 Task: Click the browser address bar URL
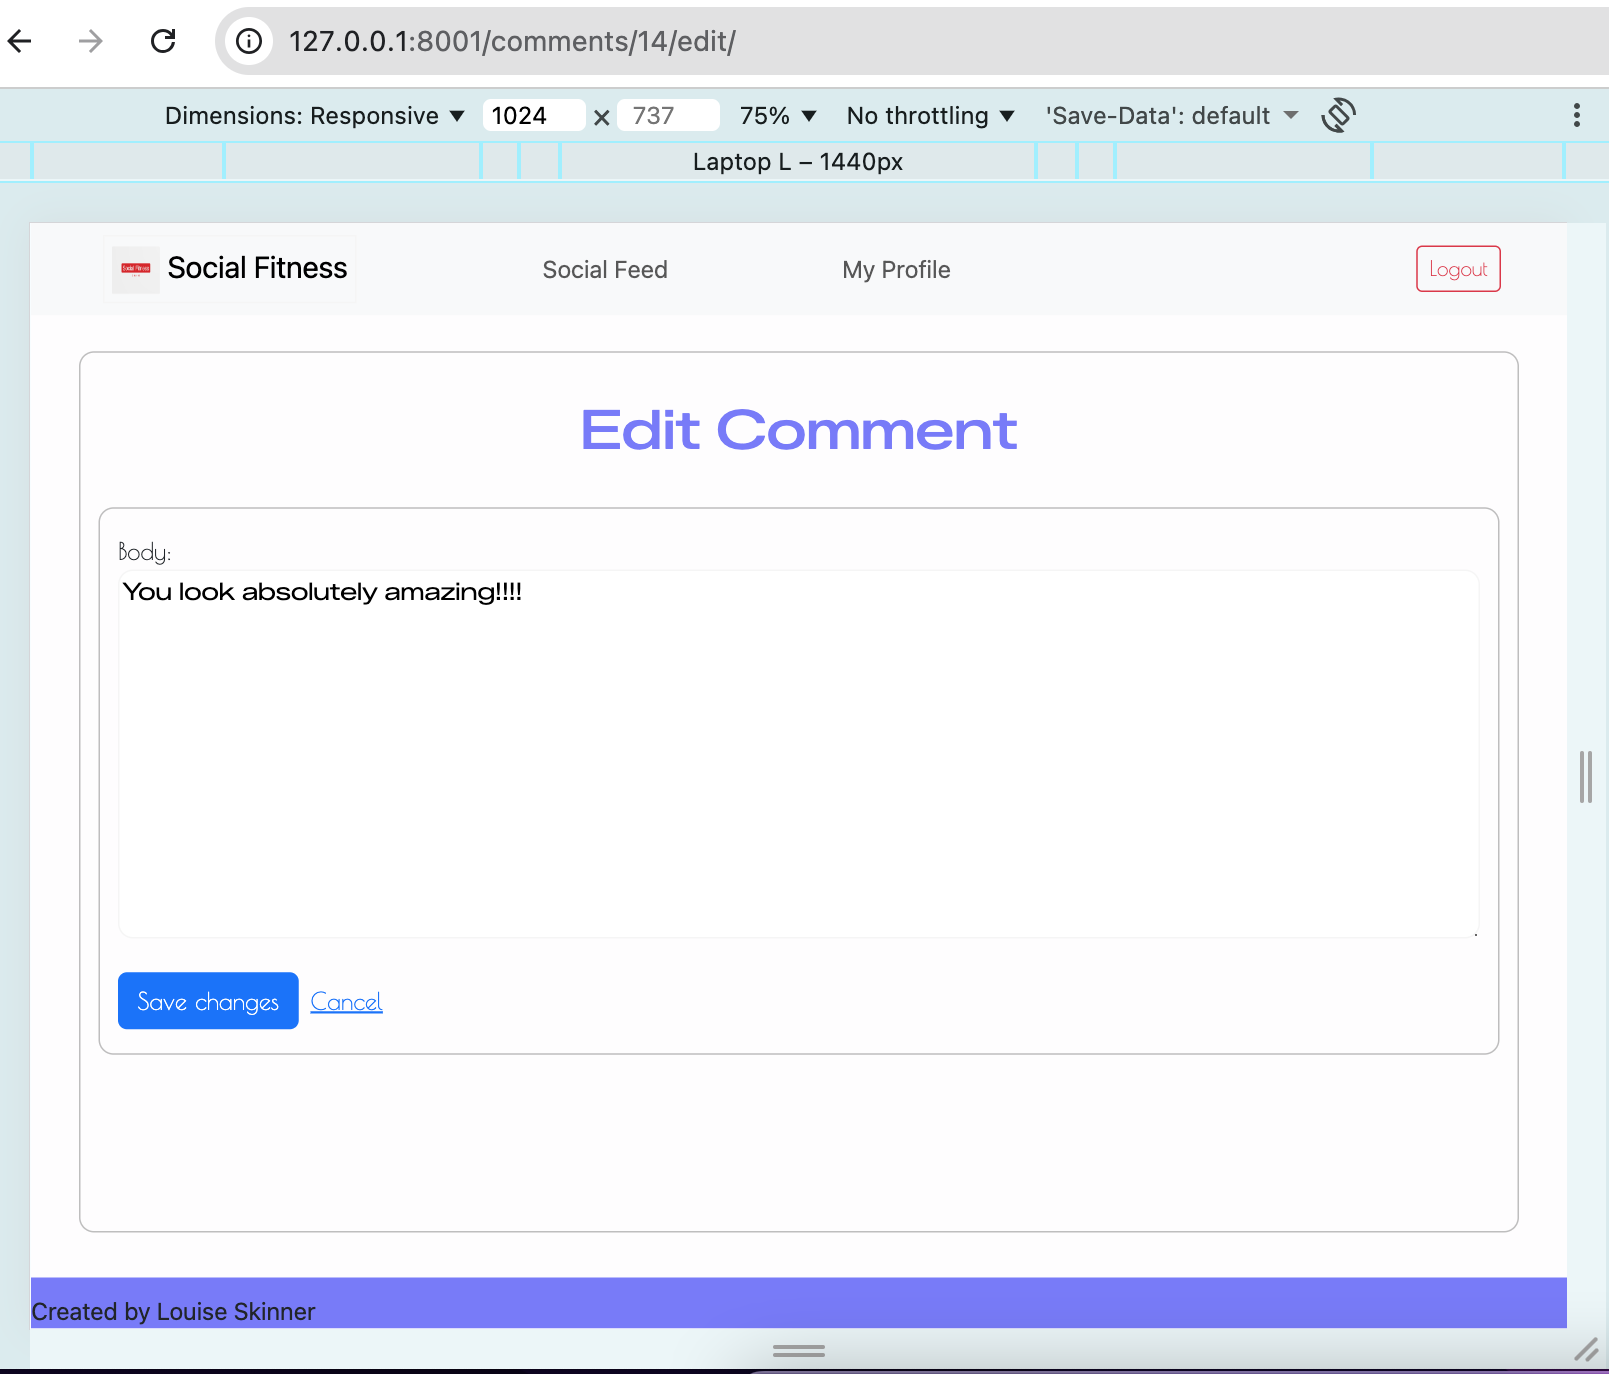pyautogui.click(x=512, y=41)
